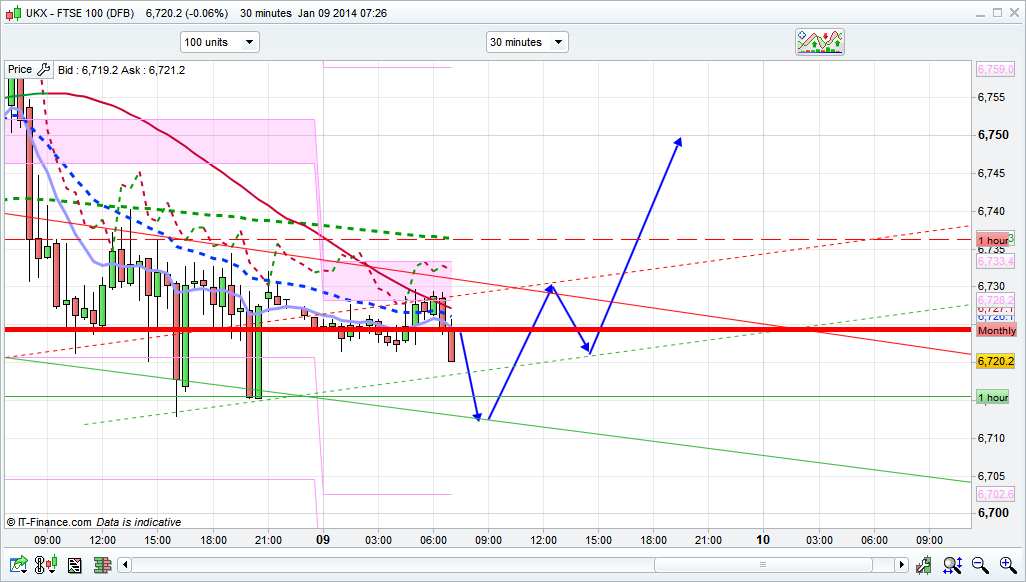Click the volume profile bars icon
1026x582 pixels.
pyautogui.click(x=101, y=566)
